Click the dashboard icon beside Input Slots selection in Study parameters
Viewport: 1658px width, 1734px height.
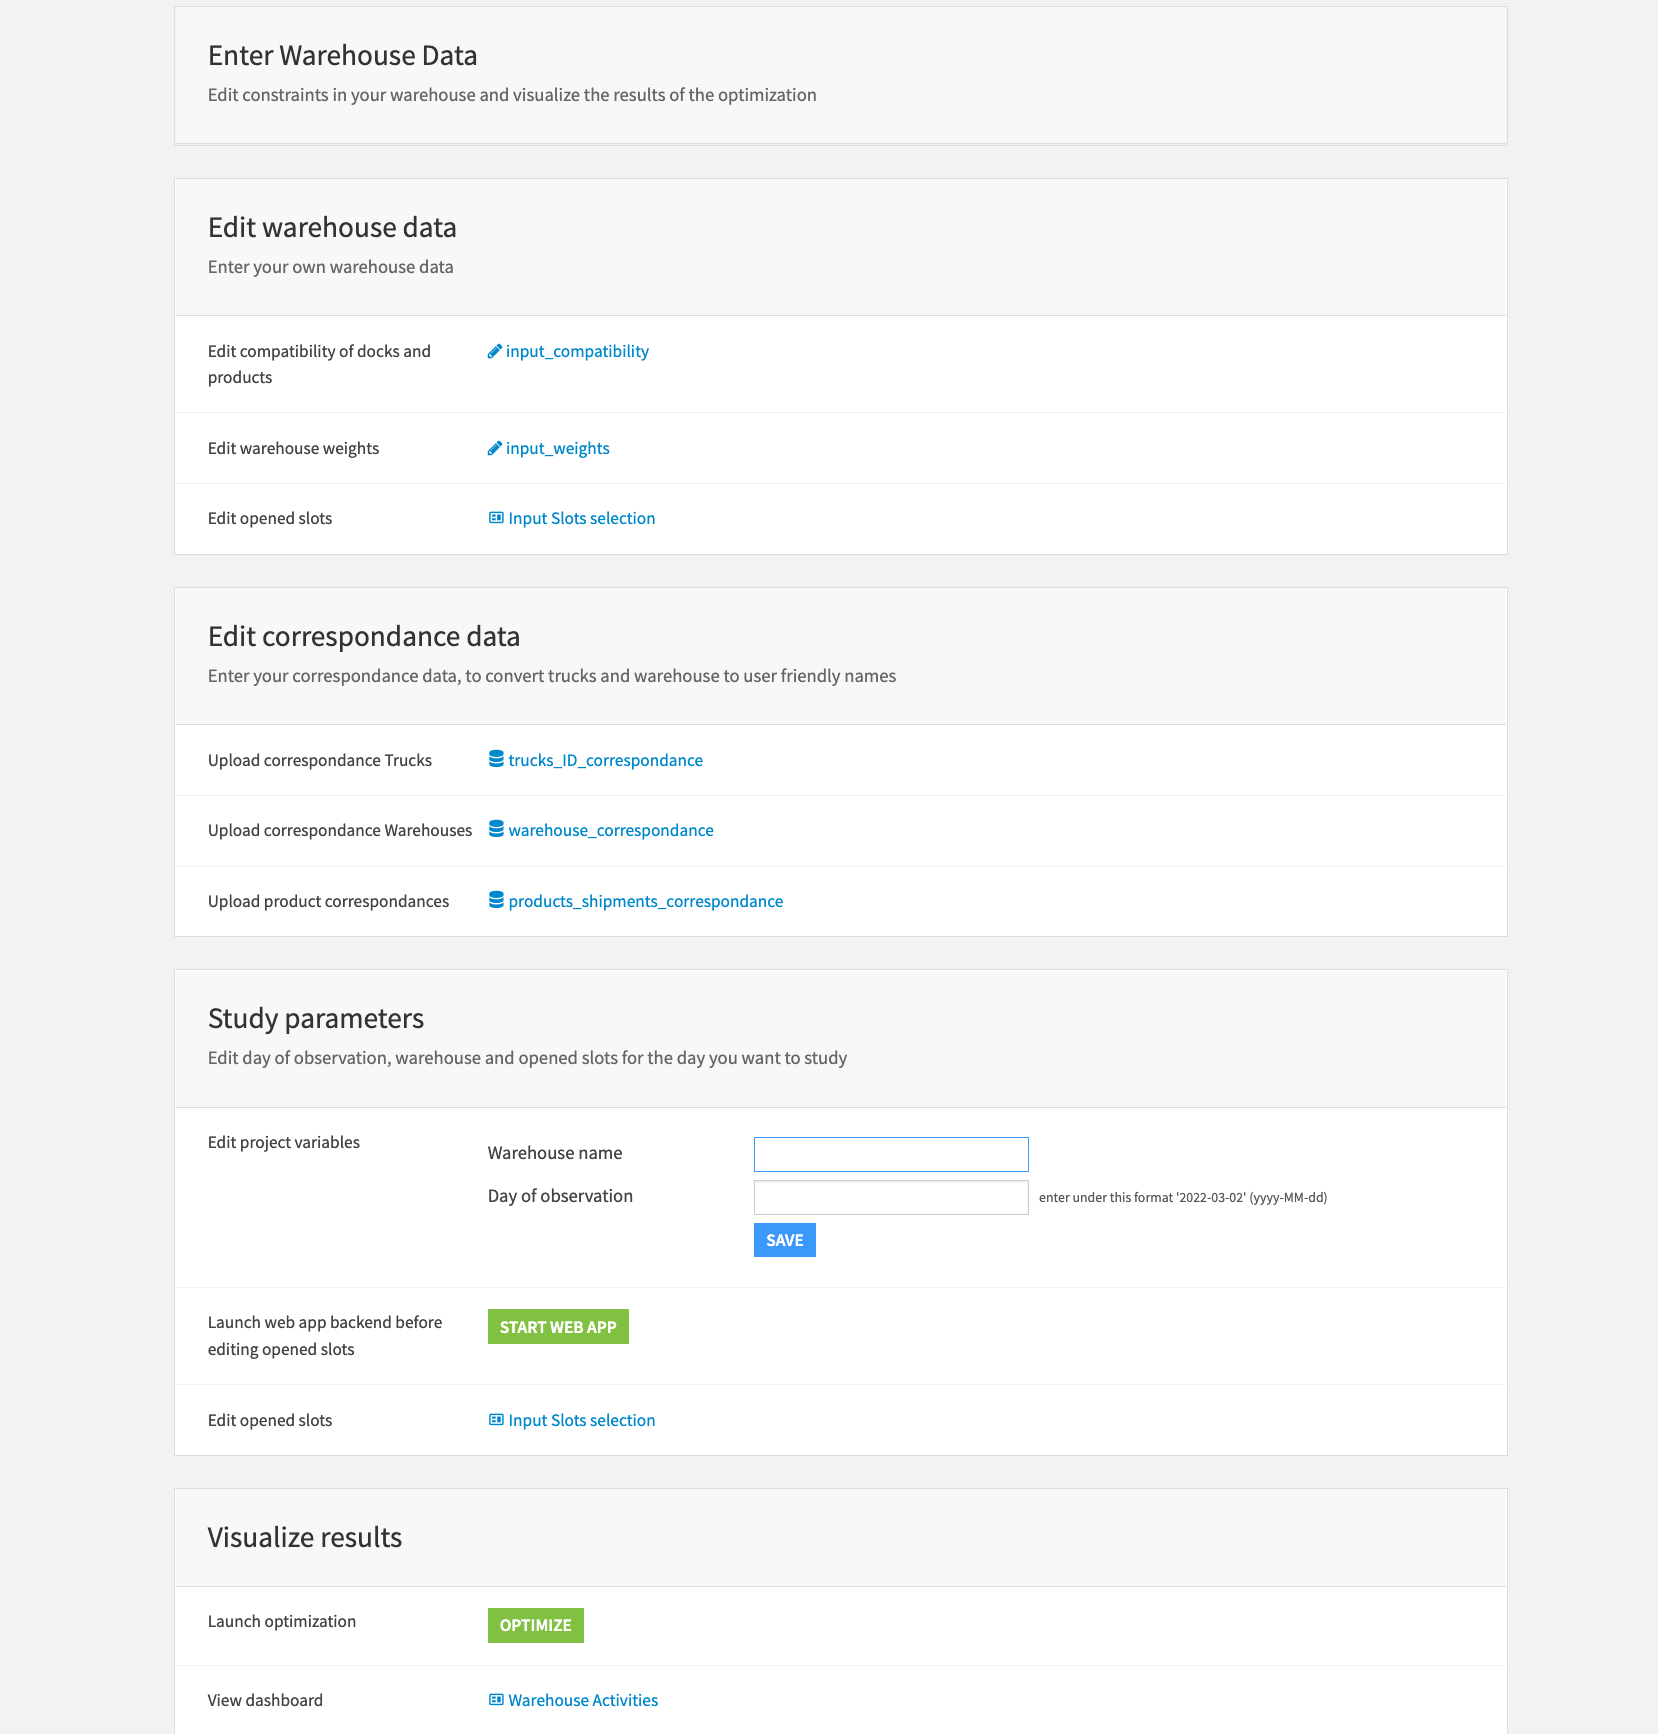pos(496,1420)
